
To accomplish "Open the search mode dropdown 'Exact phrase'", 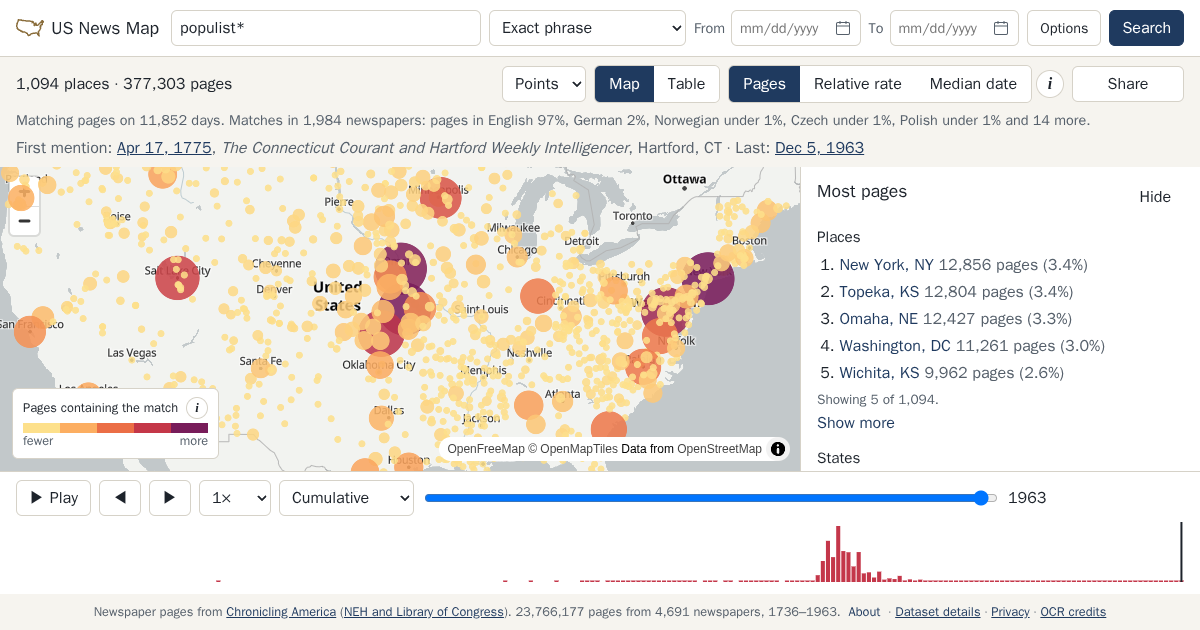I will [x=587, y=28].
